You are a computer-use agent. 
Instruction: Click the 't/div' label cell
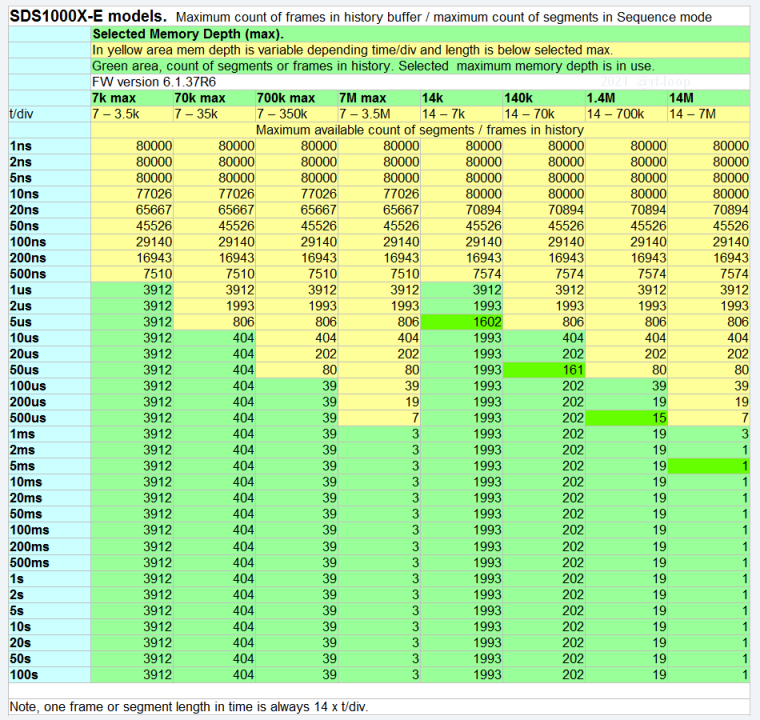click(x=49, y=114)
